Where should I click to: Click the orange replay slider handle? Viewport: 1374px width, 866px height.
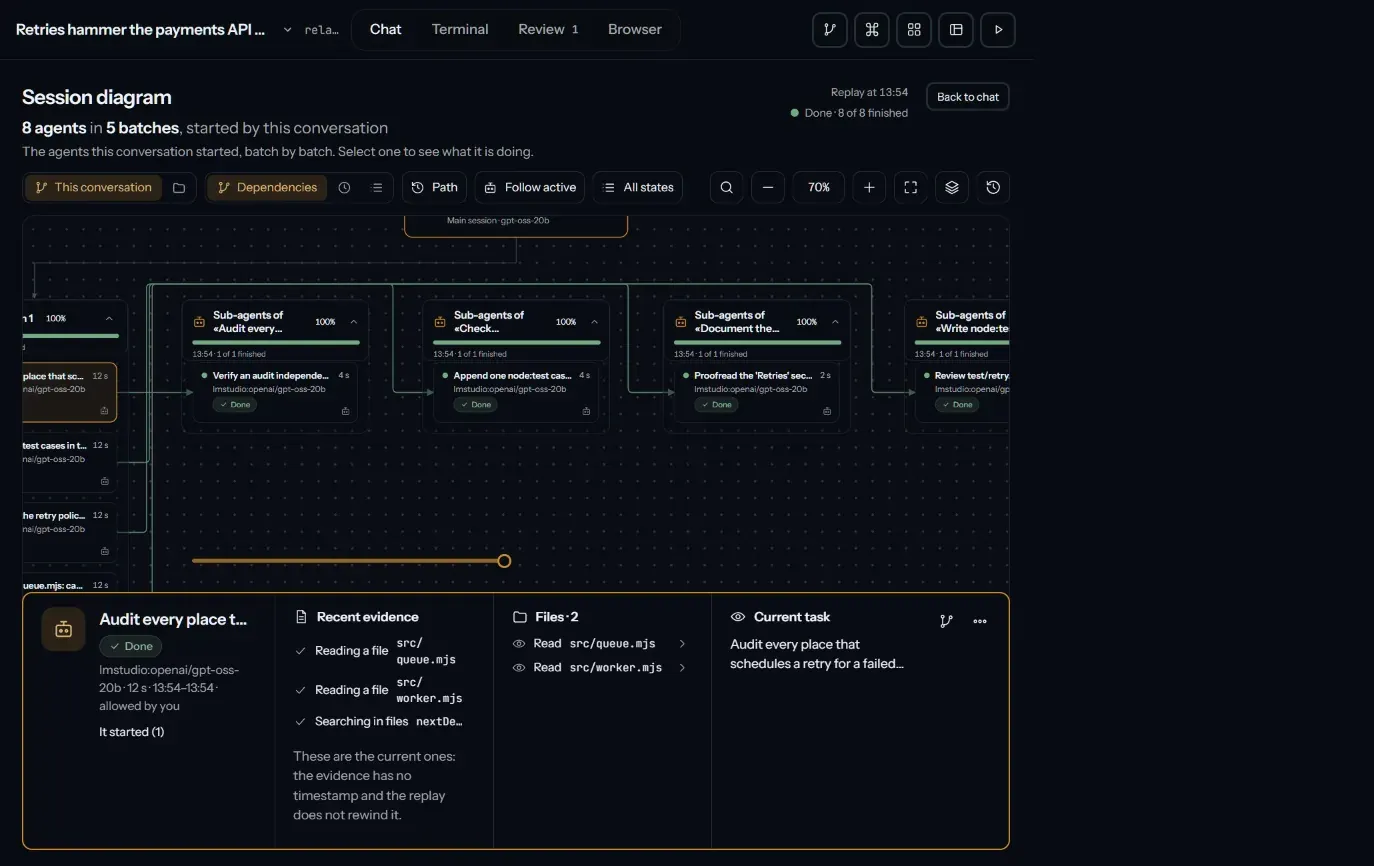(504, 561)
